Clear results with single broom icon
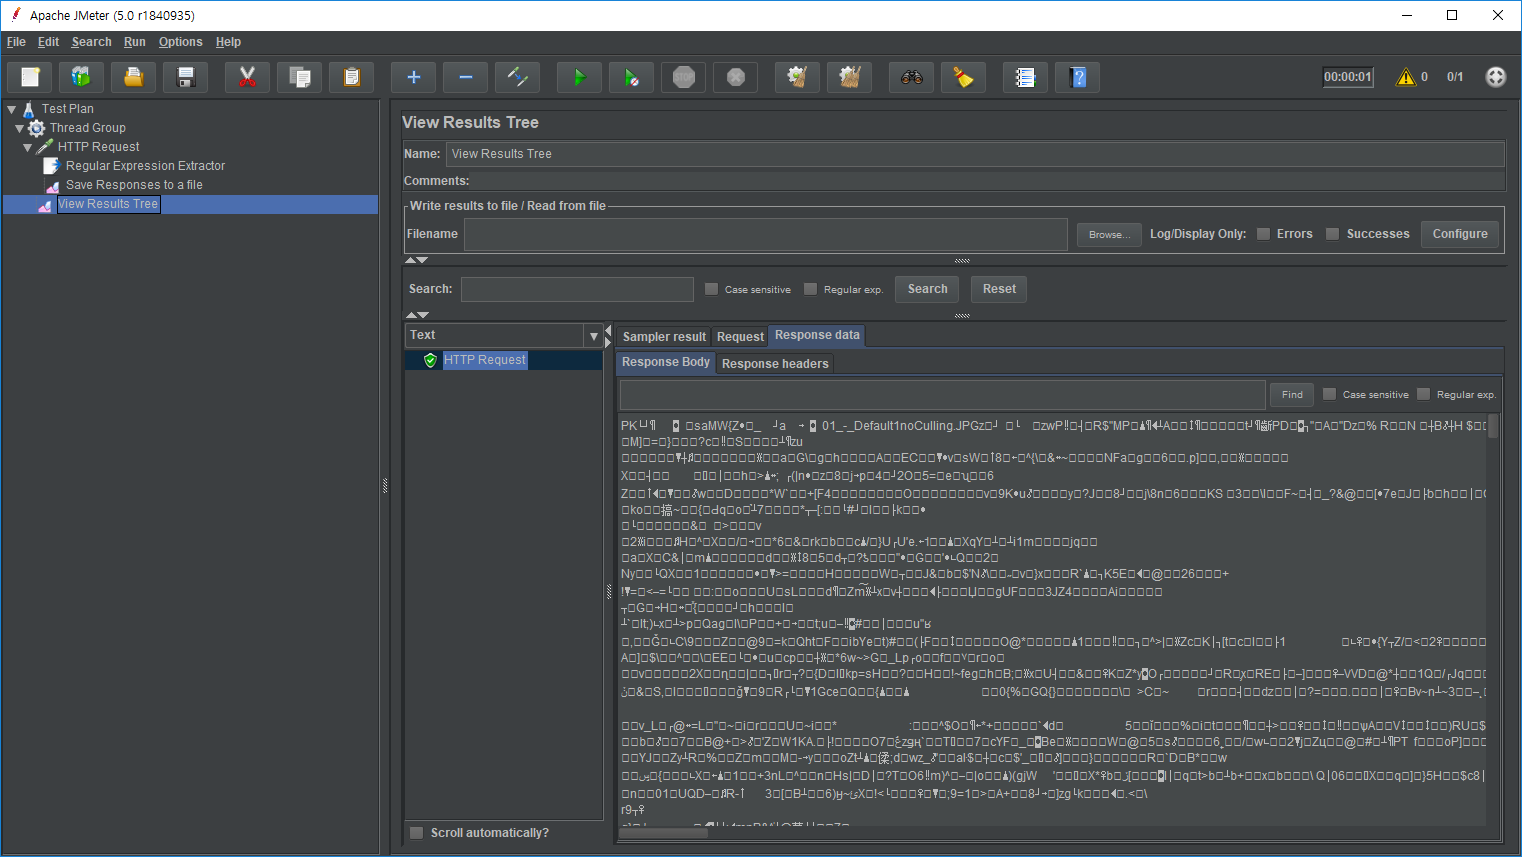The height and width of the screenshot is (857, 1522). (x=798, y=77)
